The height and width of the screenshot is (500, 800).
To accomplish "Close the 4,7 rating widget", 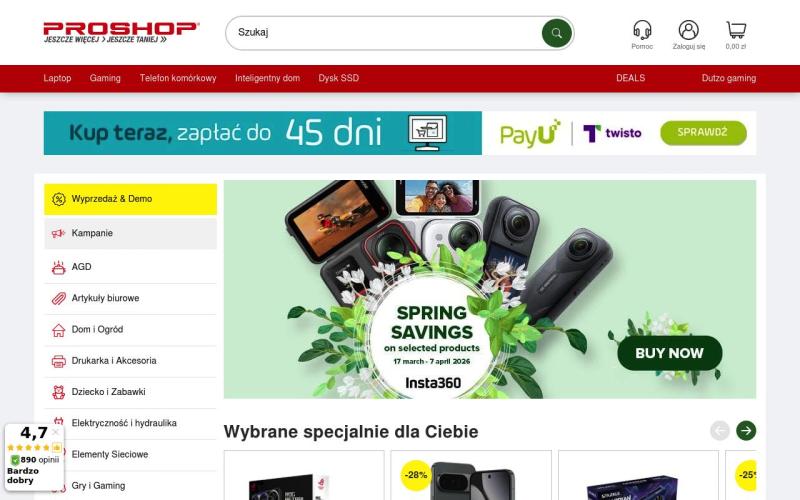I will coord(56,432).
